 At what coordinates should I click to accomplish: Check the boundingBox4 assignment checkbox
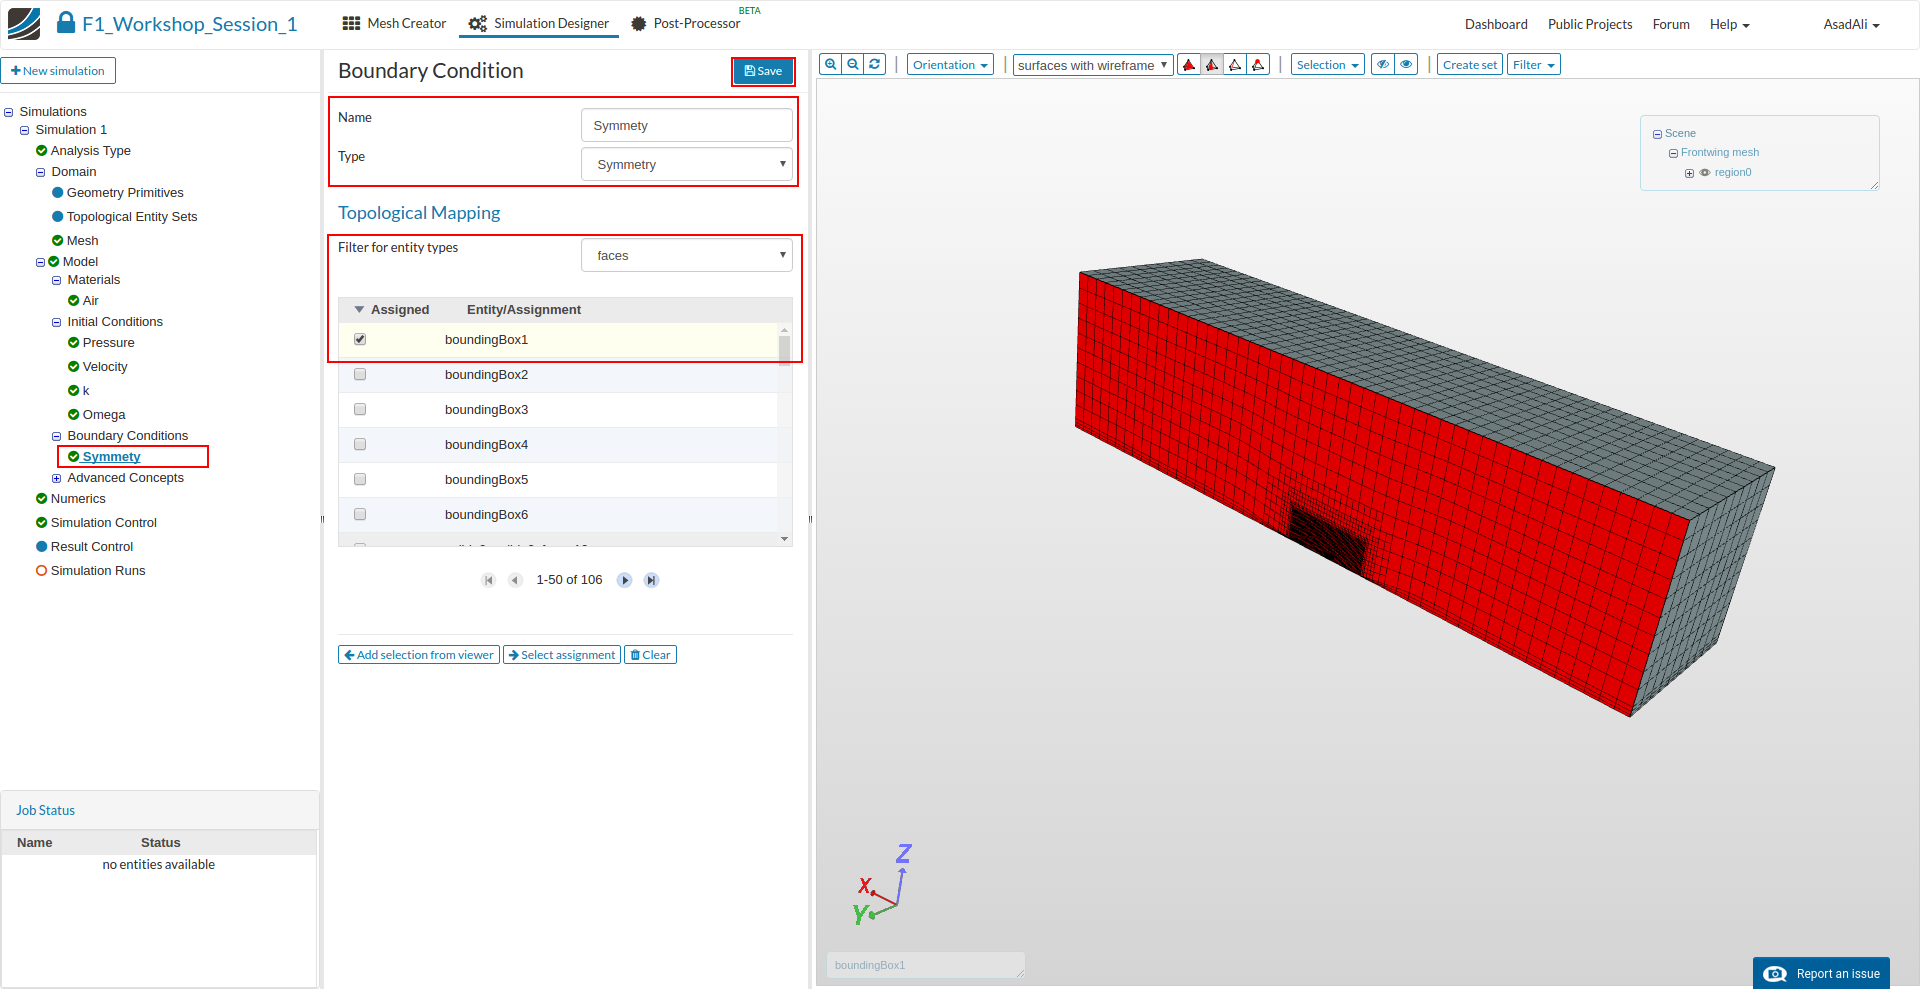click(360, 445)
